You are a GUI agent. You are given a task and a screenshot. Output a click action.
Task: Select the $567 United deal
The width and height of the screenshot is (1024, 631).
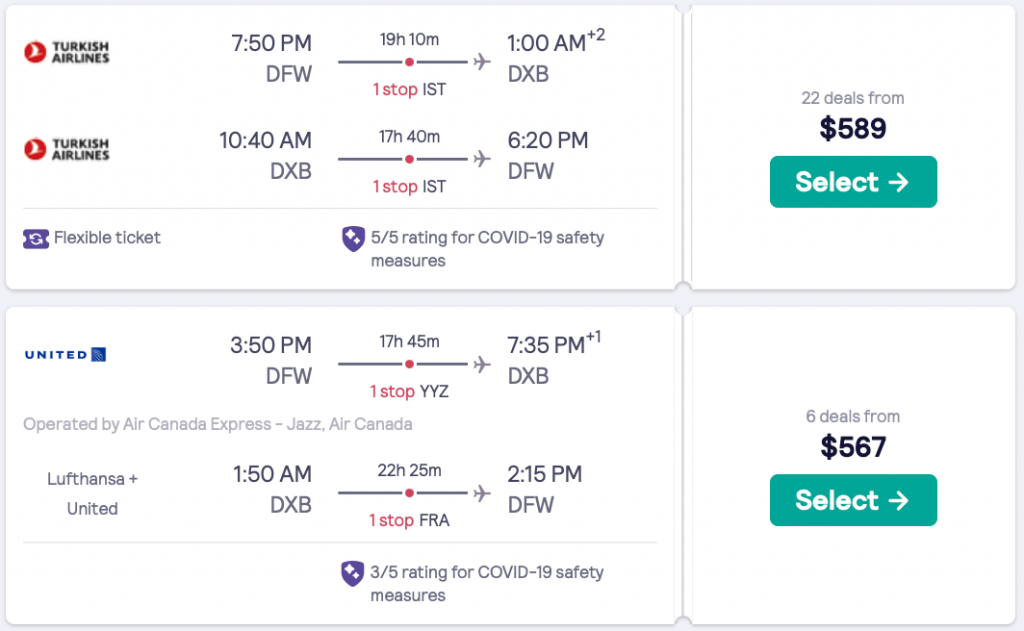[852, 500]
